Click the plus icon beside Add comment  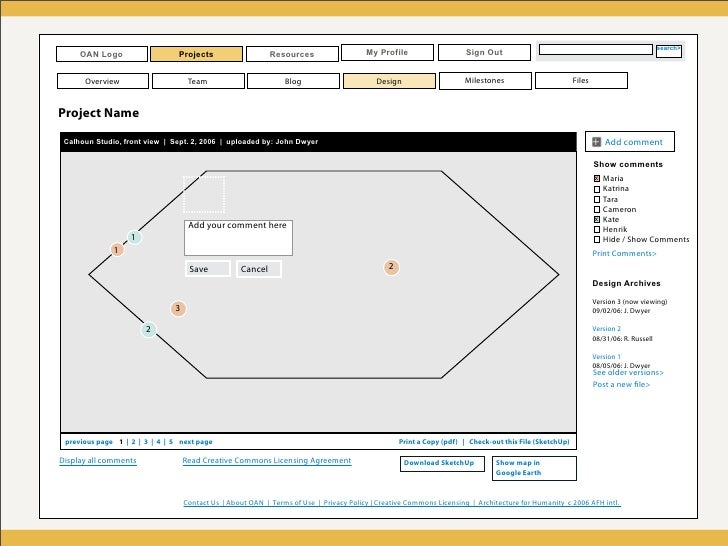[x=597, y=142]
